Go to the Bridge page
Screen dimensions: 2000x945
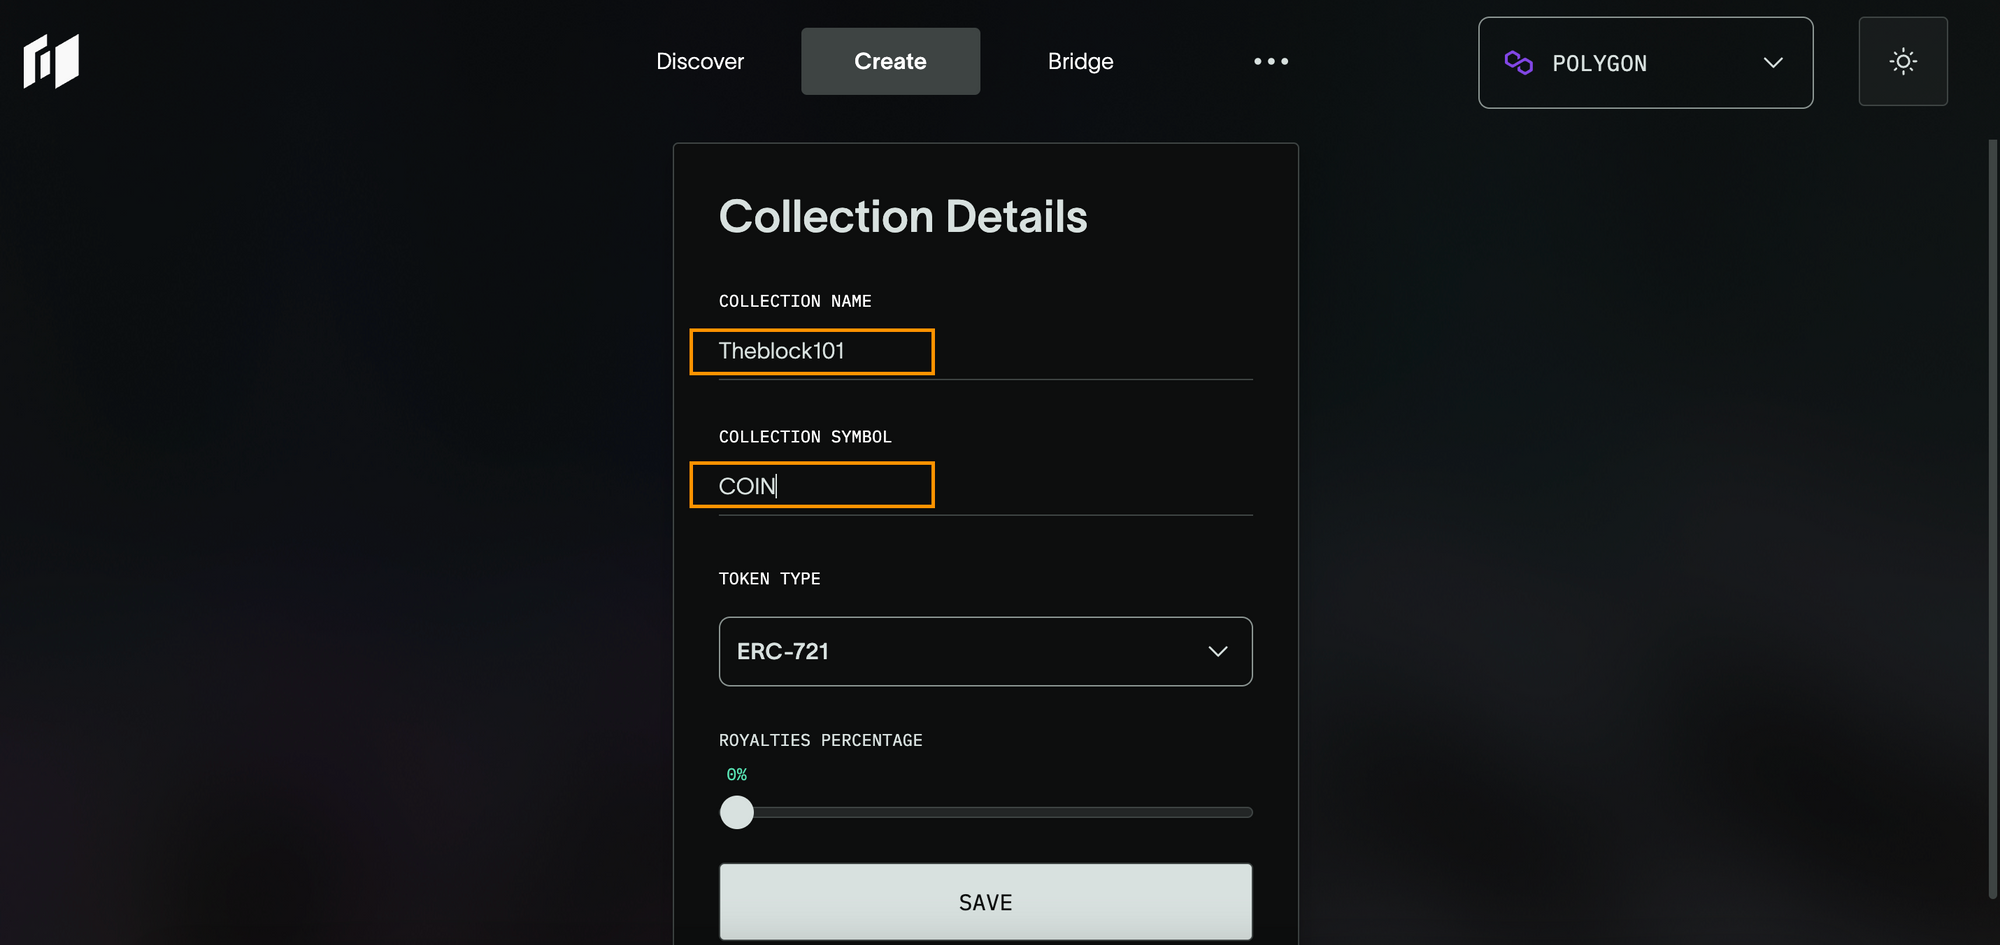tap(1080, 61)
